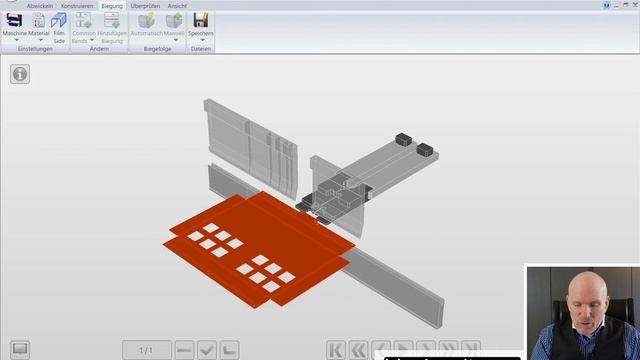Screen dimensions: 640x360
Task: Click the checkmark confirm button
Action: pyautogui.click(x=207, y=350)
